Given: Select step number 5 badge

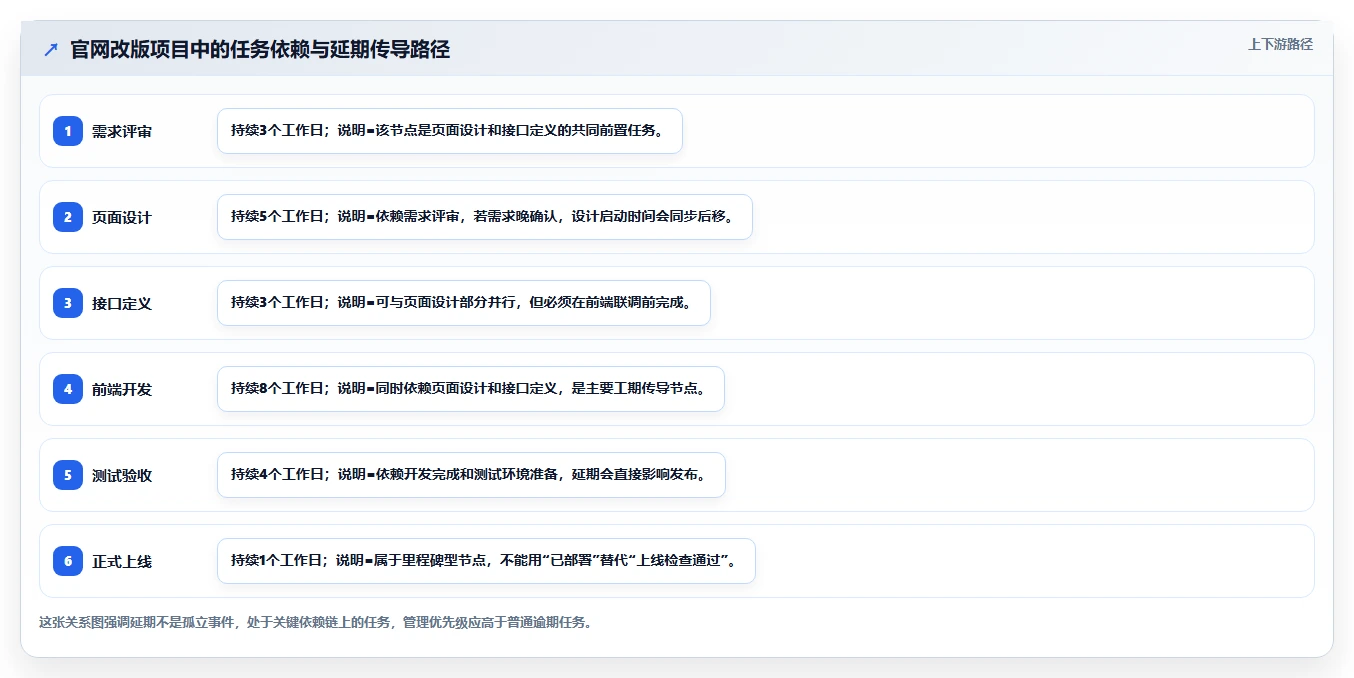Looking at the screenshot, I should [x=68, y=475].
